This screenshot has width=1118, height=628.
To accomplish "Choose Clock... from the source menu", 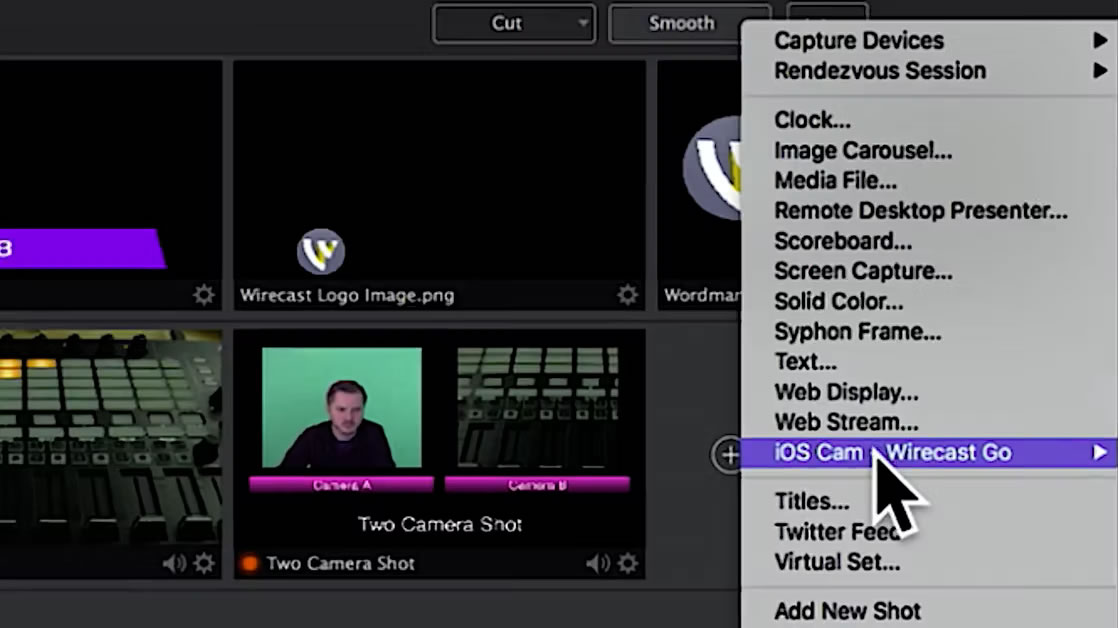I will (812, 120).
